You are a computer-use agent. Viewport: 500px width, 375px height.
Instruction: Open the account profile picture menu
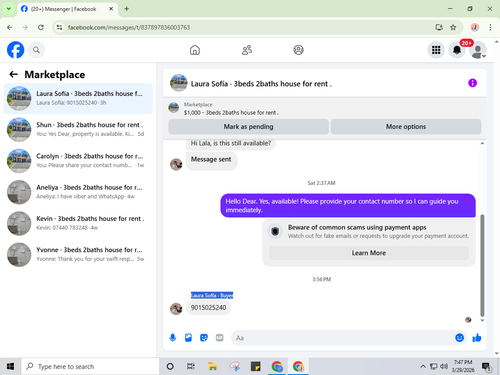pos(478,50)
